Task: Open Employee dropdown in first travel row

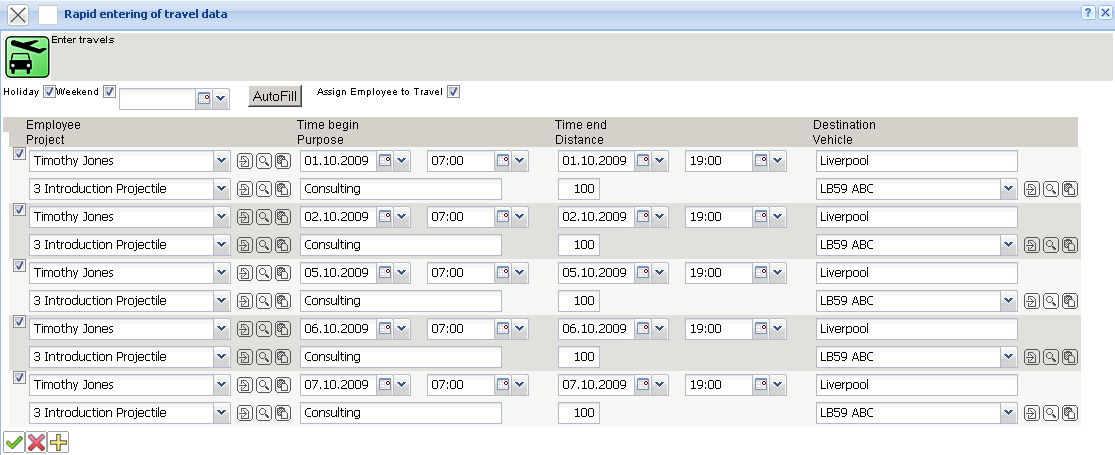Action: (221, 161)
